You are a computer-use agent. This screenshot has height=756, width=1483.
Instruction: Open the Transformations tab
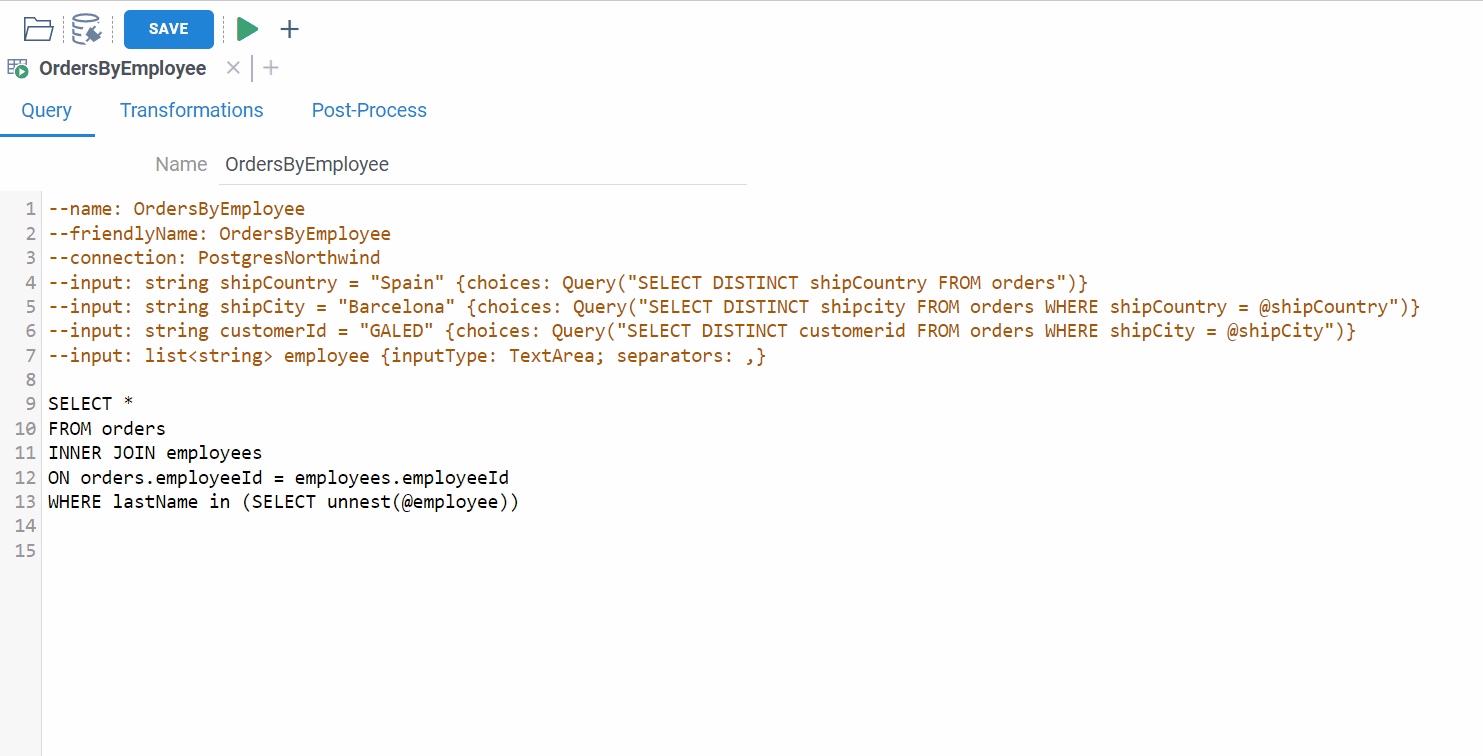pos(191,111)
